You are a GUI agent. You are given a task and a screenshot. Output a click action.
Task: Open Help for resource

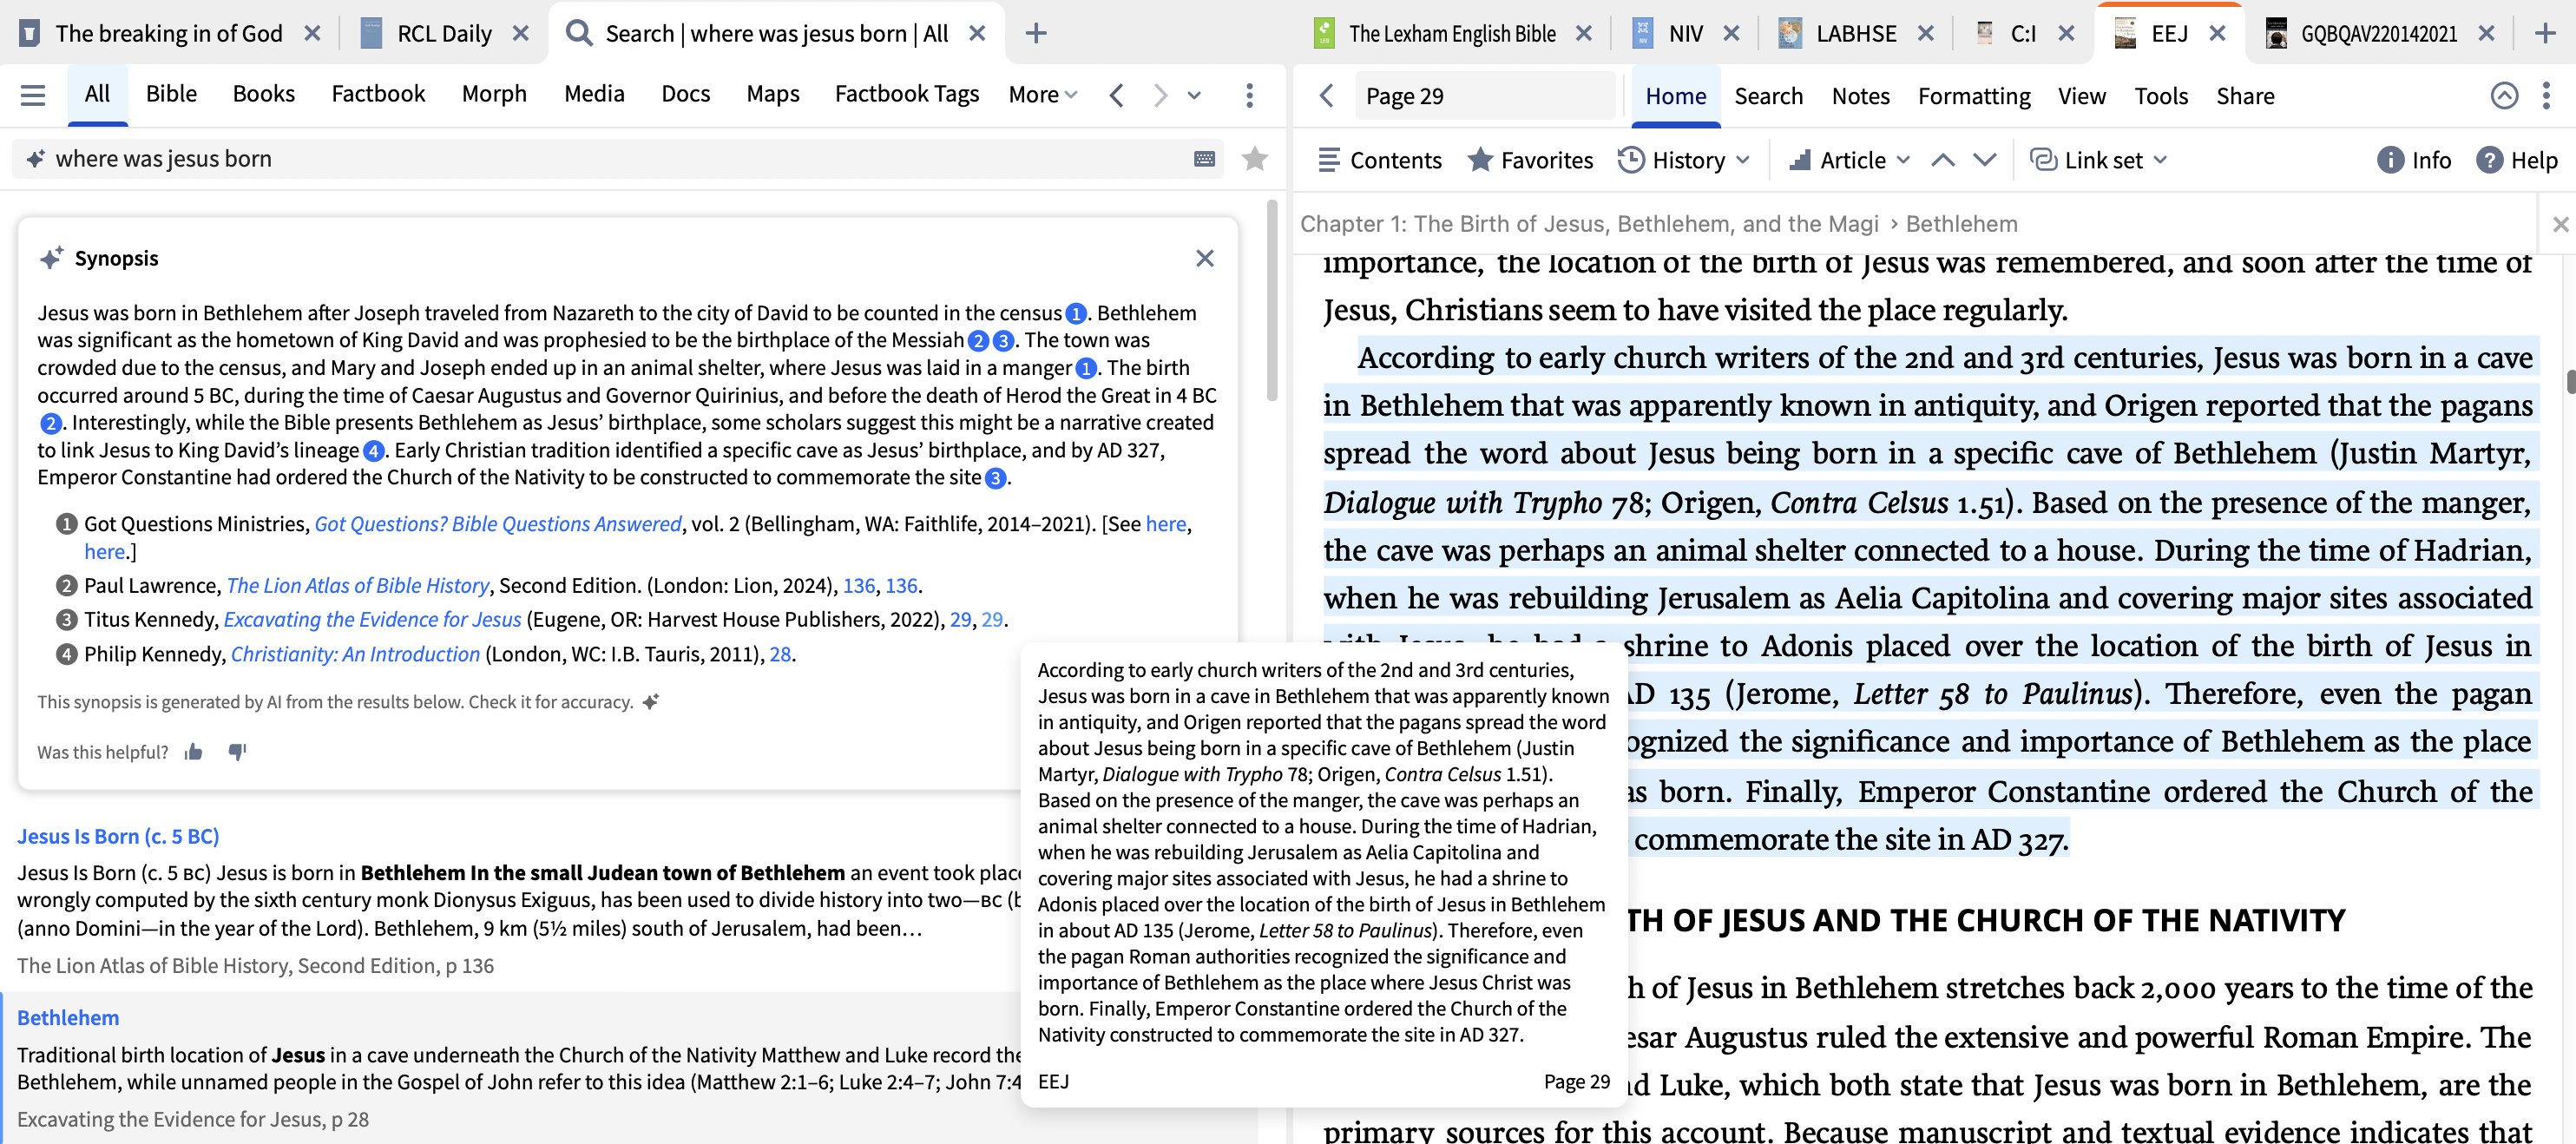coord(2516,160)
